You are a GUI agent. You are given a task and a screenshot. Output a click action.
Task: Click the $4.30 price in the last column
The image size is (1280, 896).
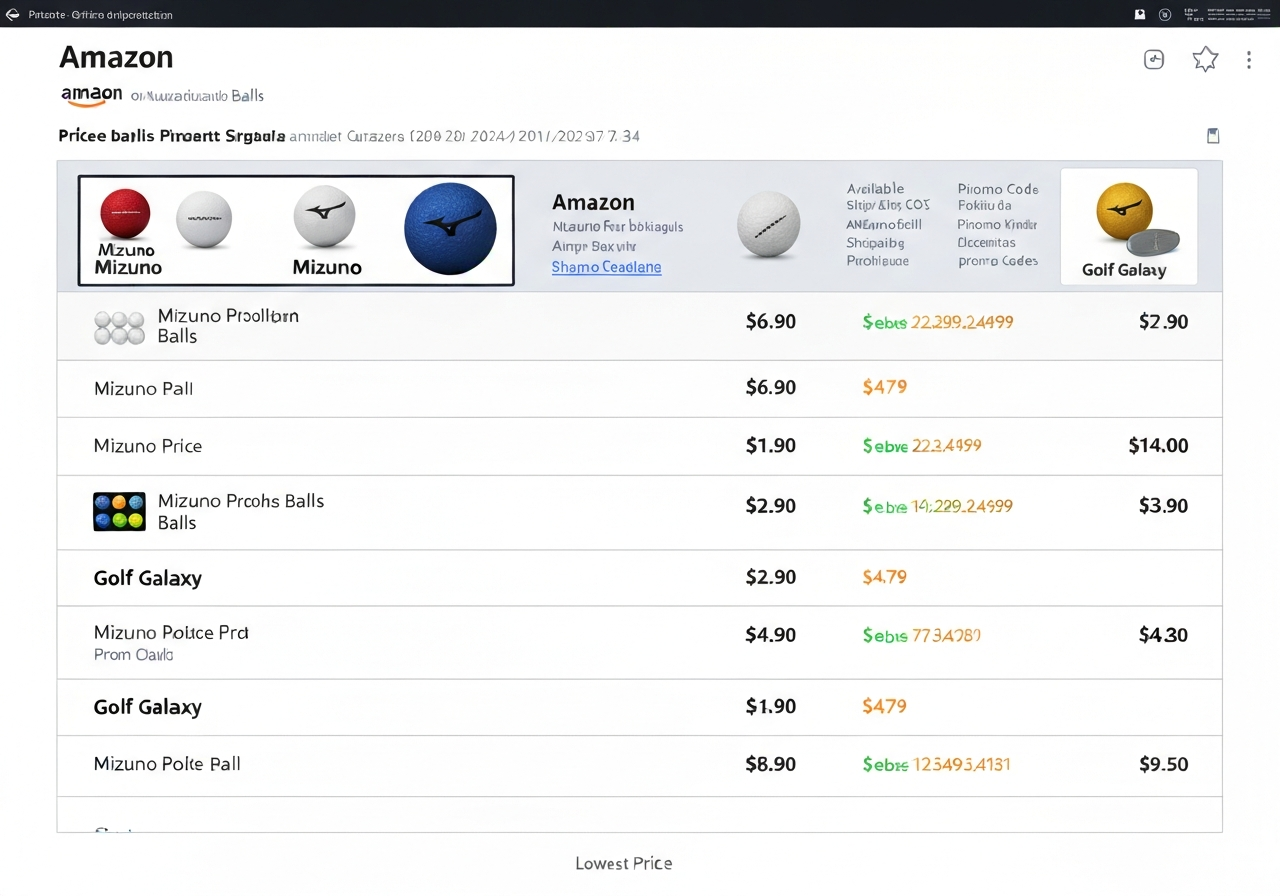(1164, 635)
